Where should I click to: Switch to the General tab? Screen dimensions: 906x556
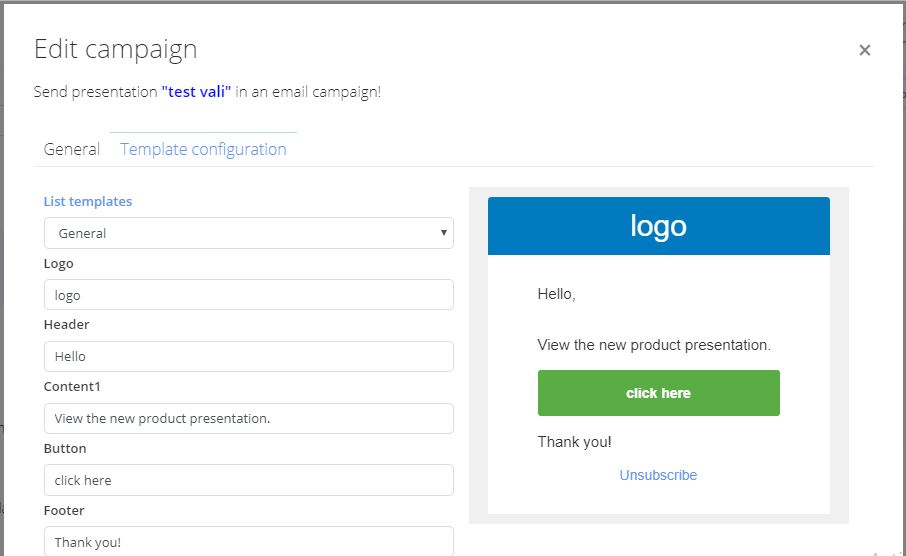coord(72,150)
